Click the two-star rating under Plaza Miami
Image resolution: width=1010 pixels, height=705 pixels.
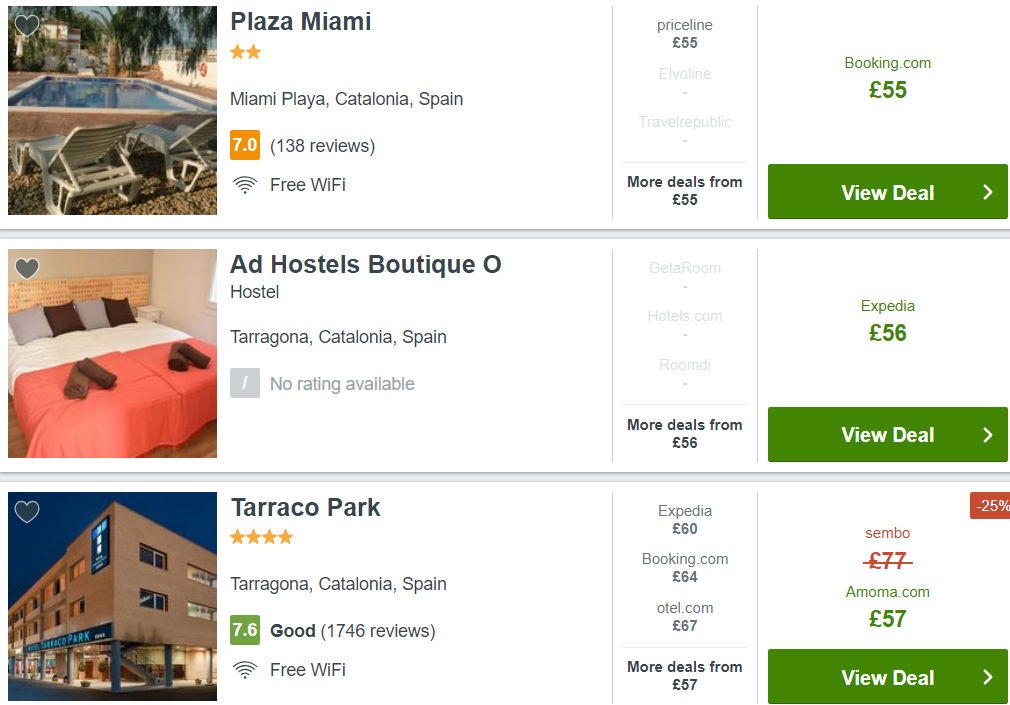(245, 52)
